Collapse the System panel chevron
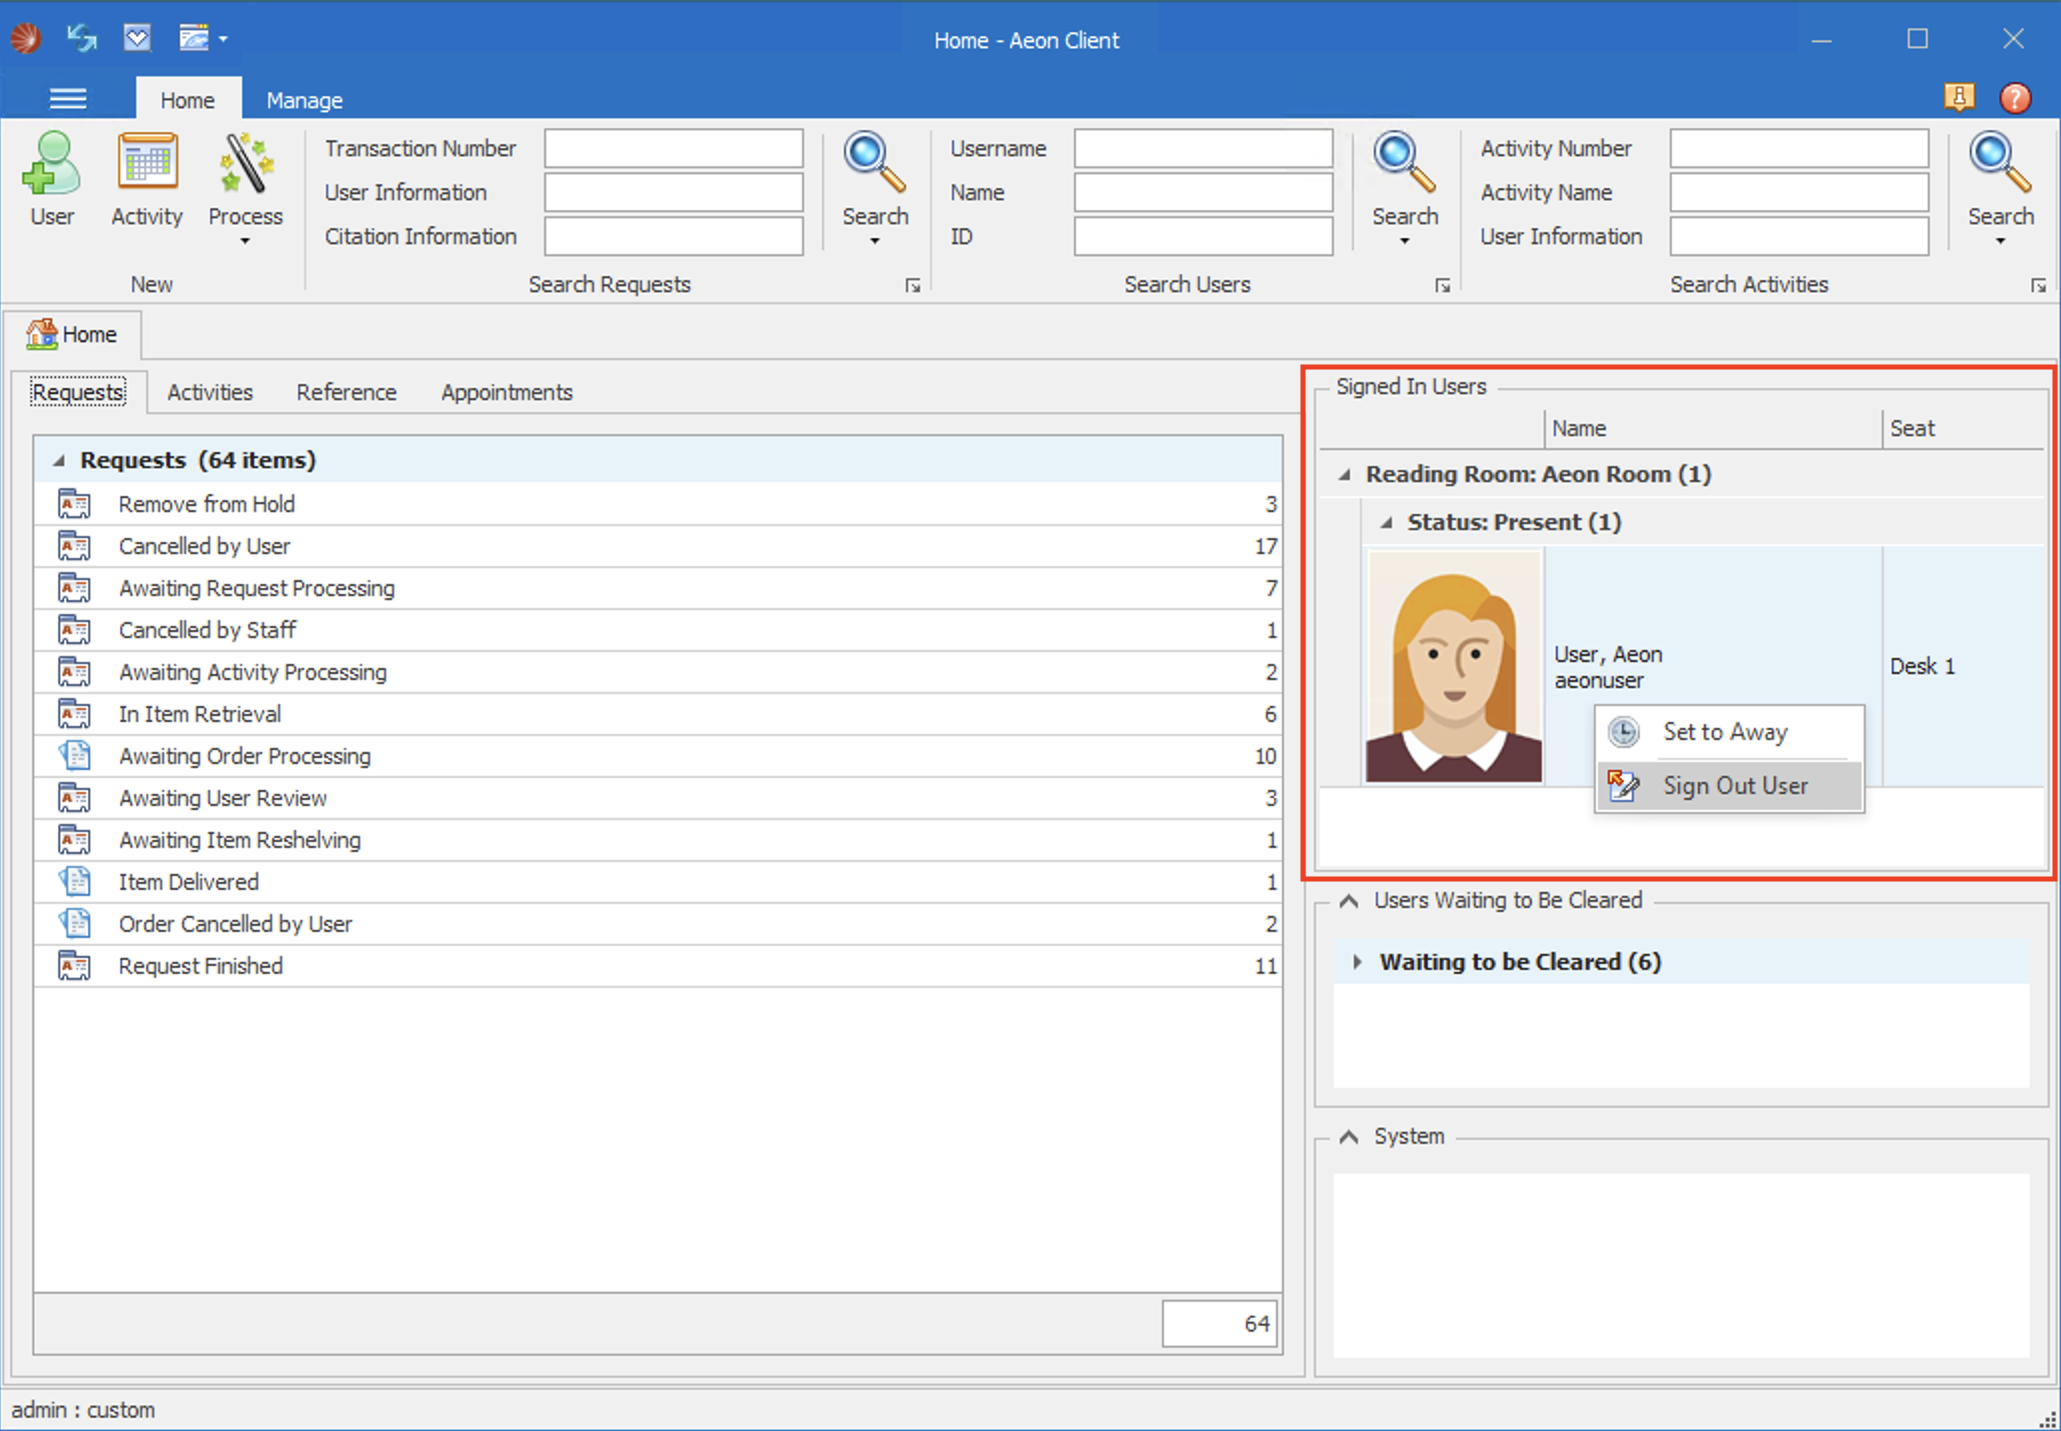This screenshot has height=1431, width=2061. pyautogui.click(x=1349, y=1137)
